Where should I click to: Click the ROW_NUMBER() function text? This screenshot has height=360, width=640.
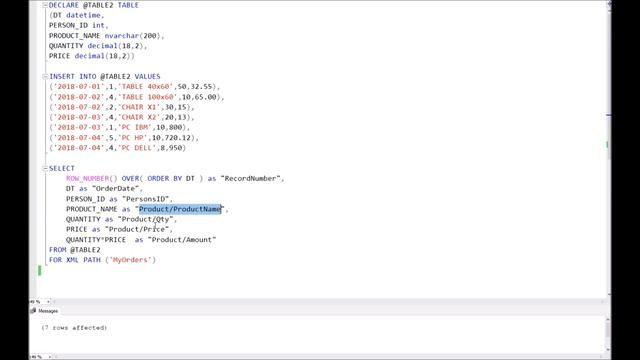[91, 178]
